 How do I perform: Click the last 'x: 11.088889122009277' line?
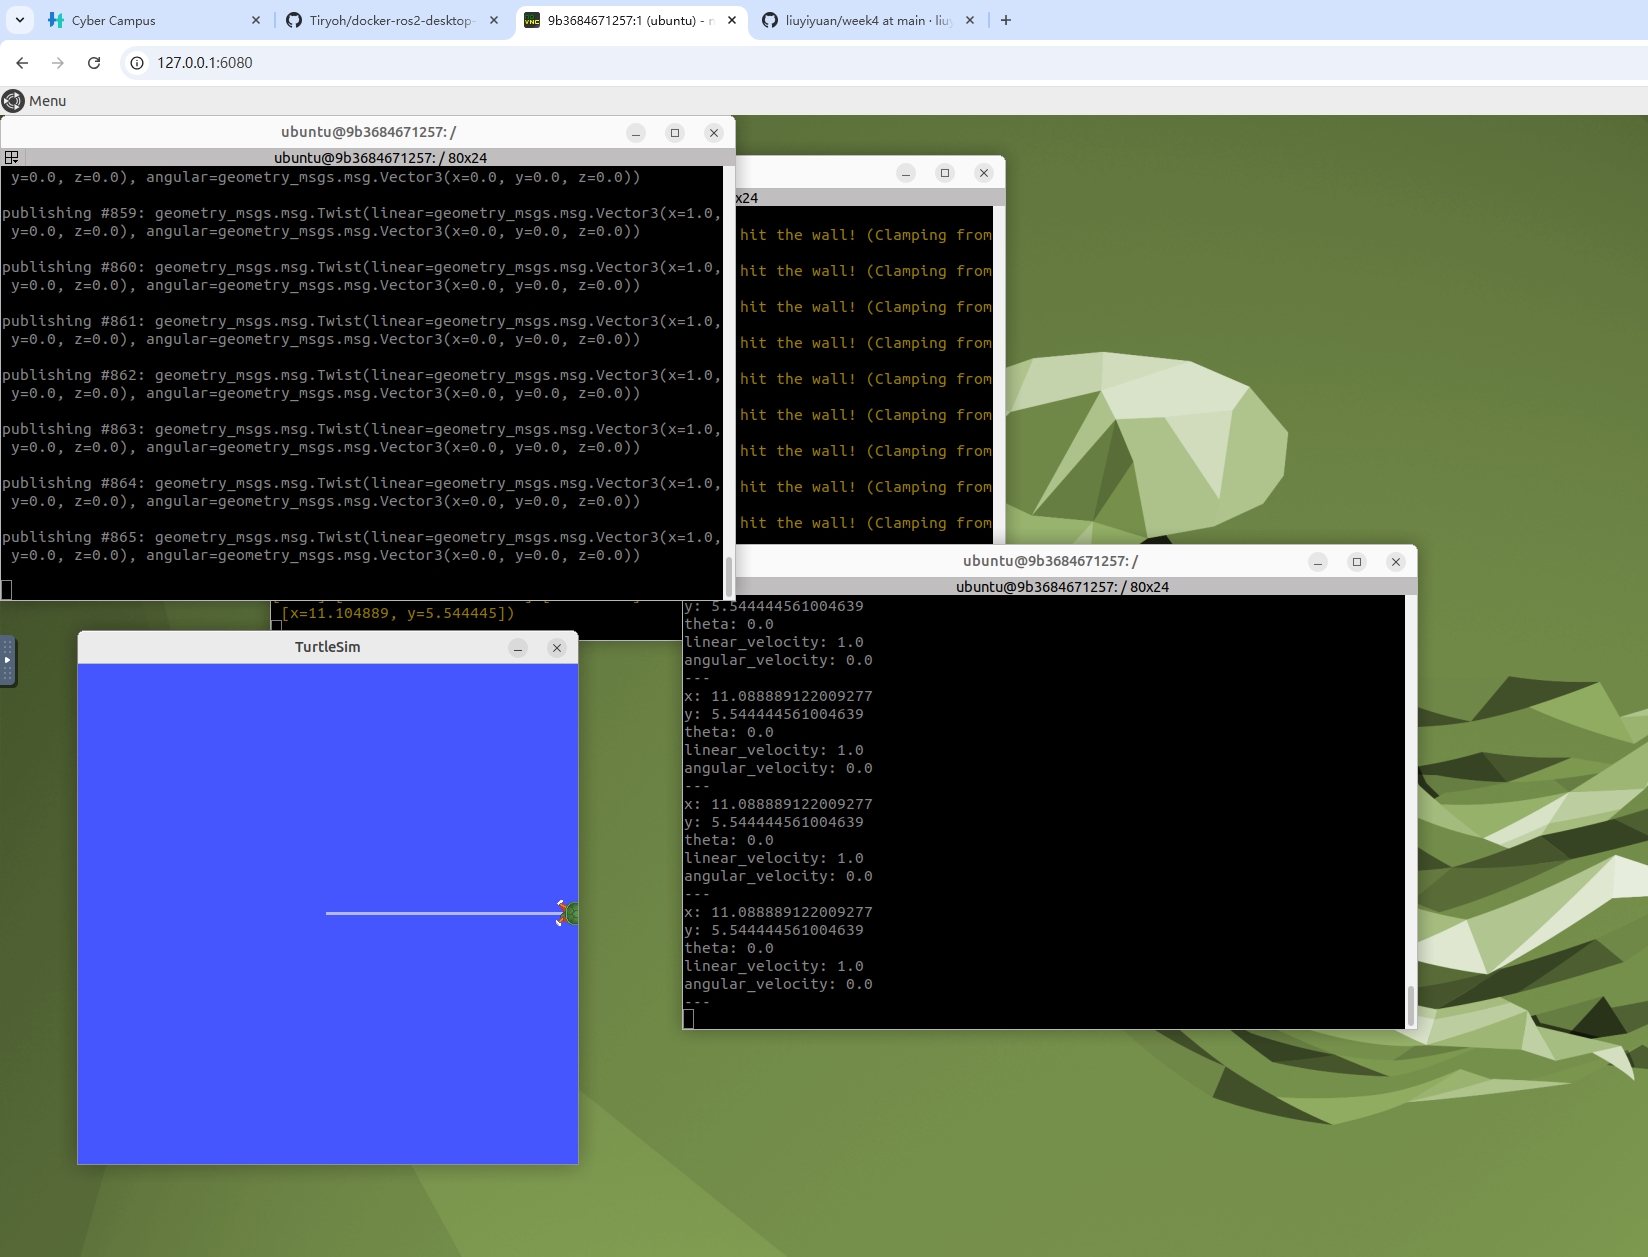(x=778, y=912)
